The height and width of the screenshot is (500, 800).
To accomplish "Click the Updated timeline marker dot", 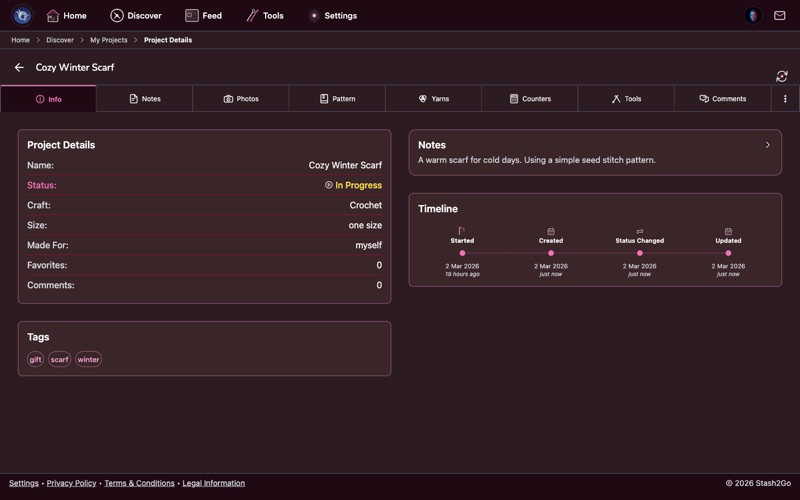I will pos(728,253).
